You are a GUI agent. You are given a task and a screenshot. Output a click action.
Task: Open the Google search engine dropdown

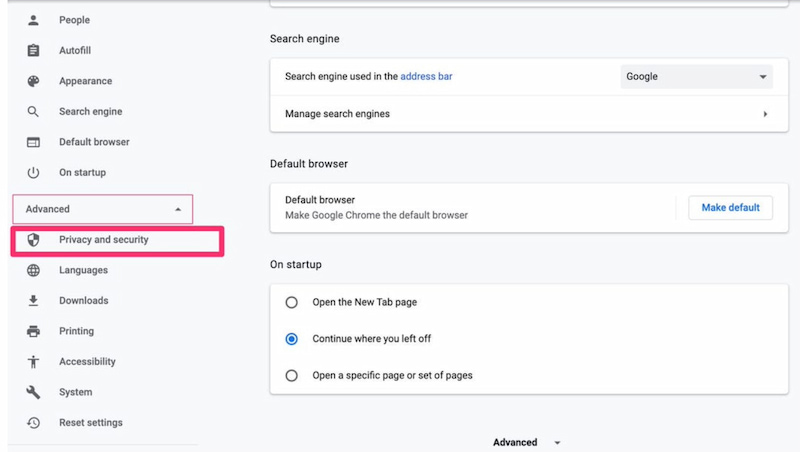(696, 77)
